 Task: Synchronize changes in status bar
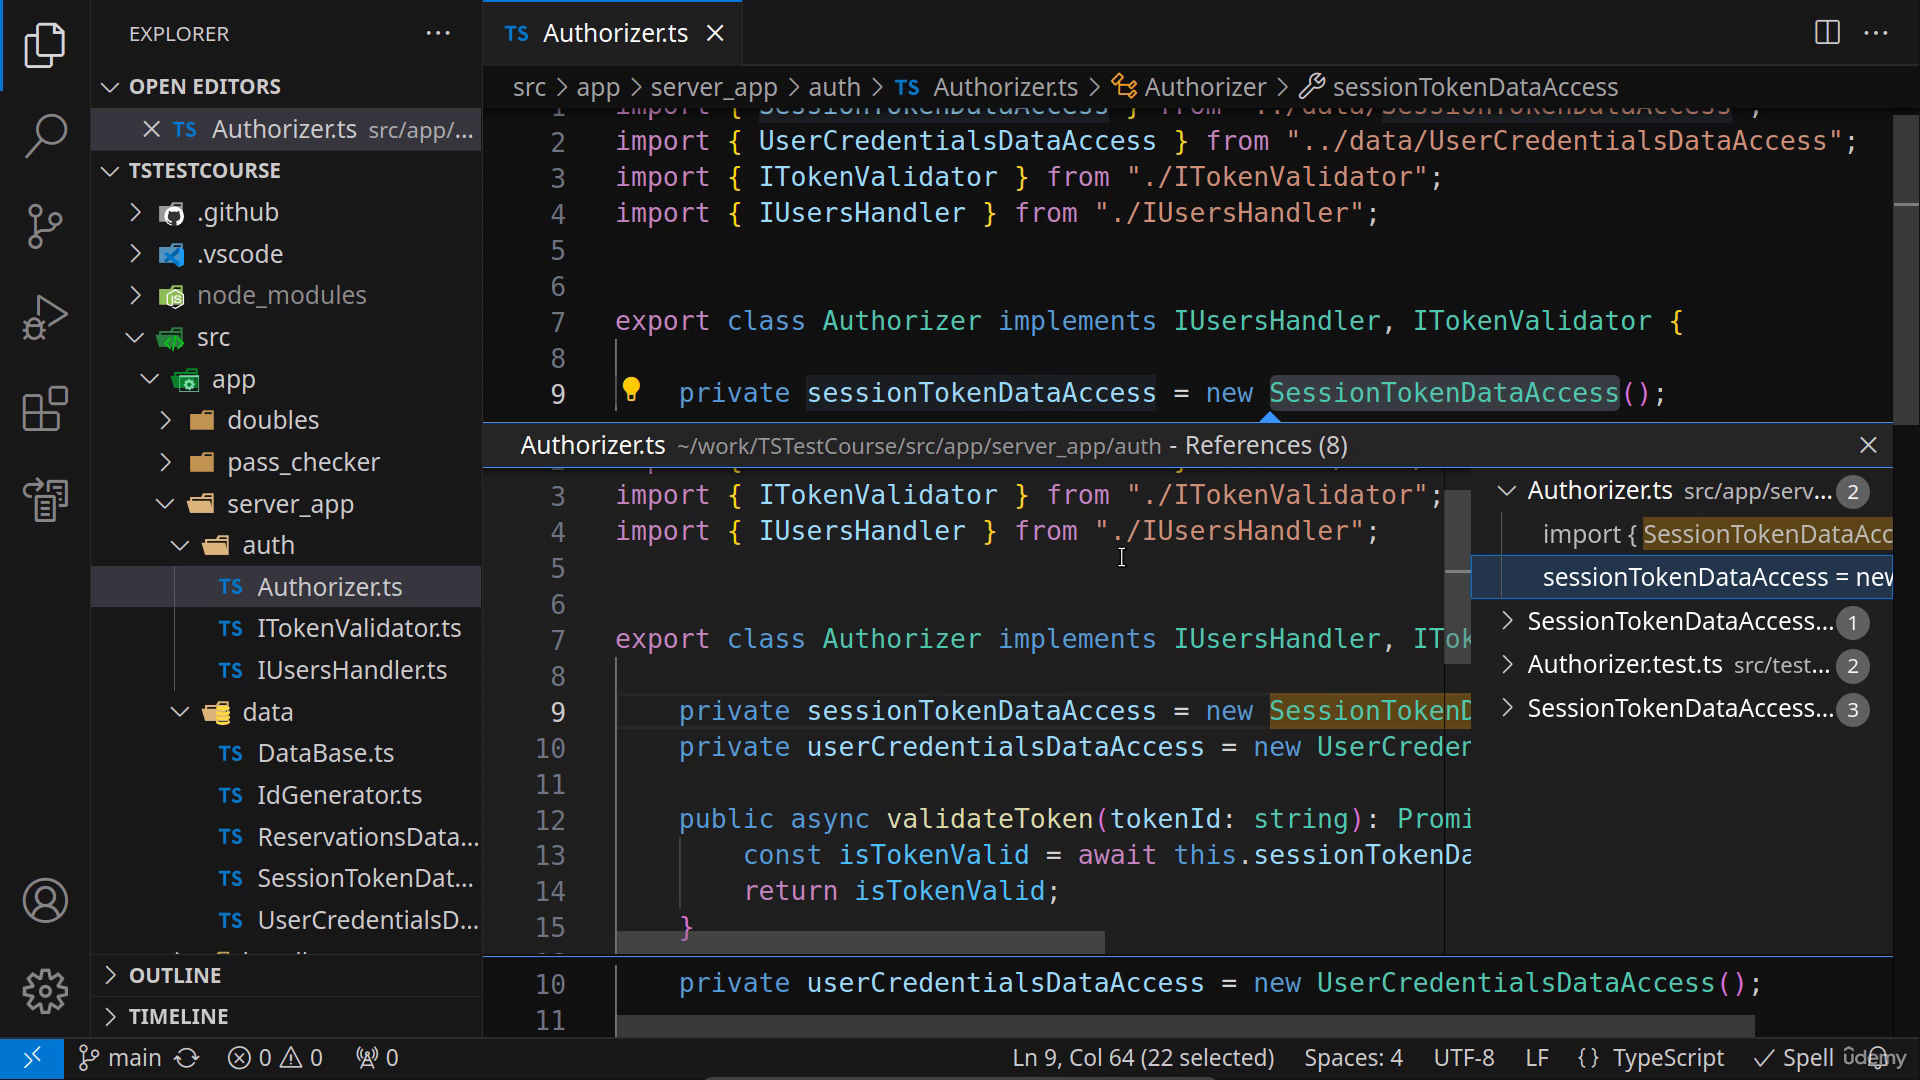click(x=187, y=1058)
